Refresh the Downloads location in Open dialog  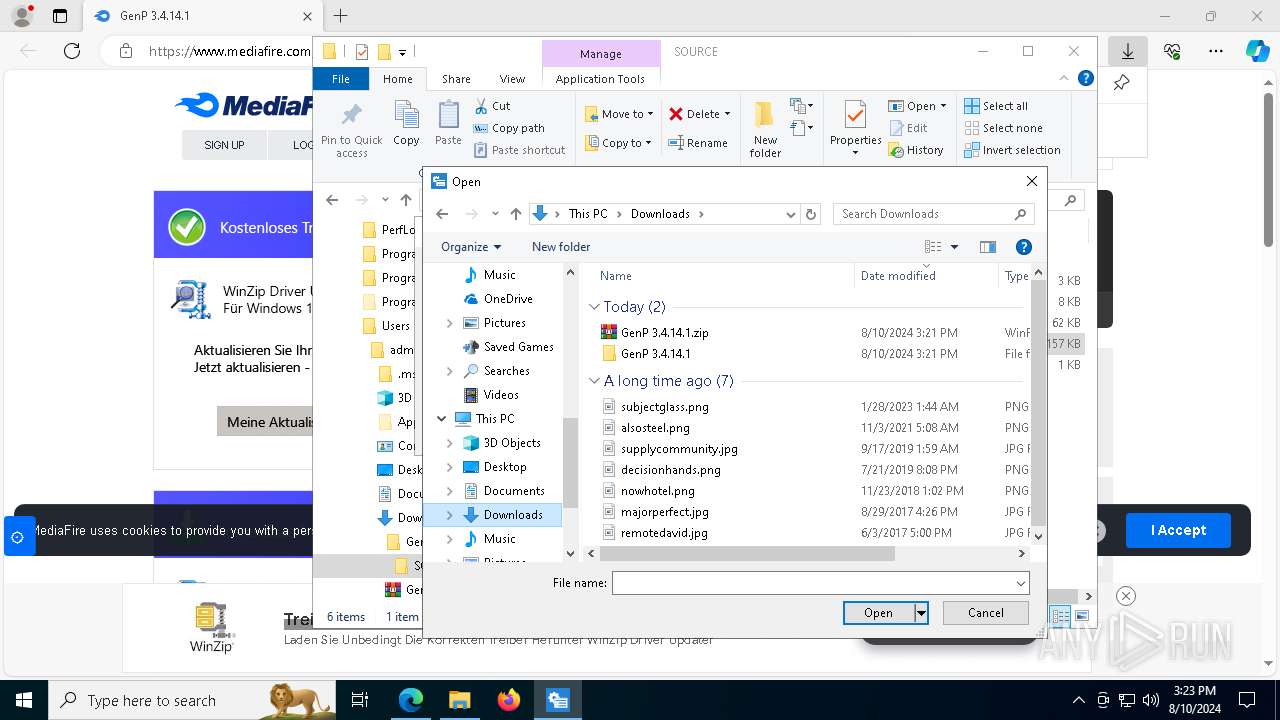pos(811,214)
